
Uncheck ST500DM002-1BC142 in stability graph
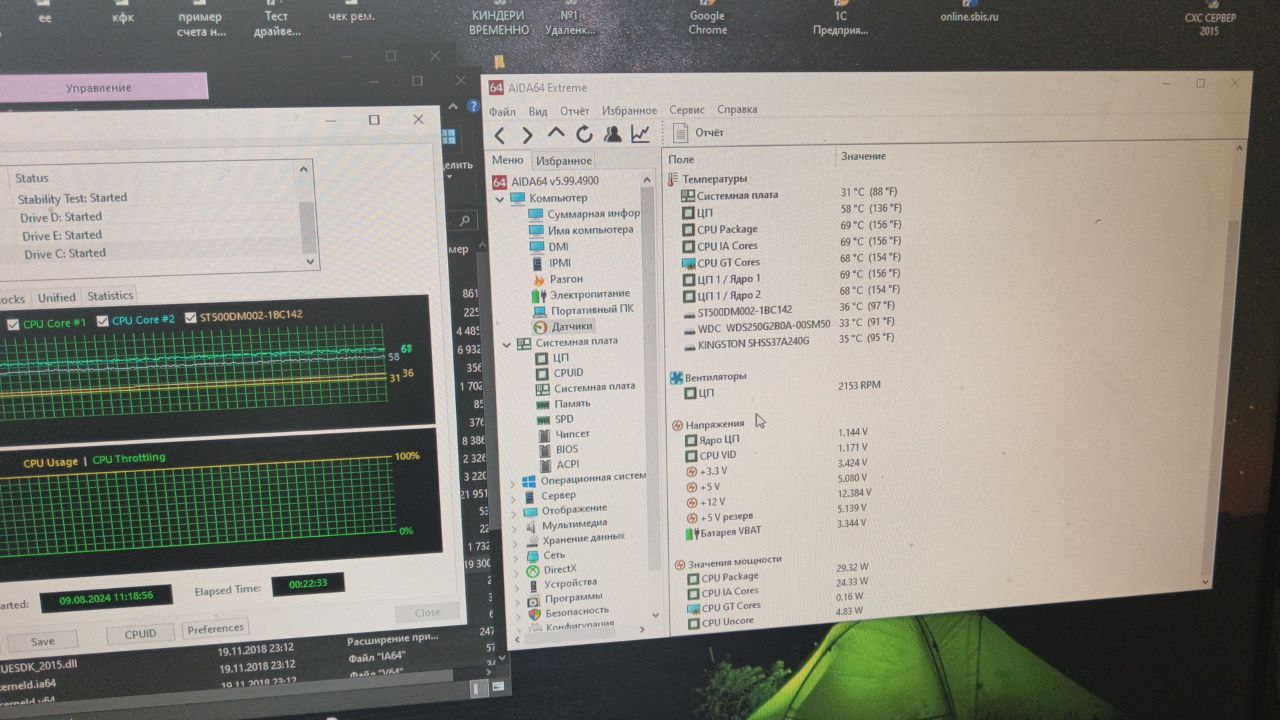click(x=191, y=318)
